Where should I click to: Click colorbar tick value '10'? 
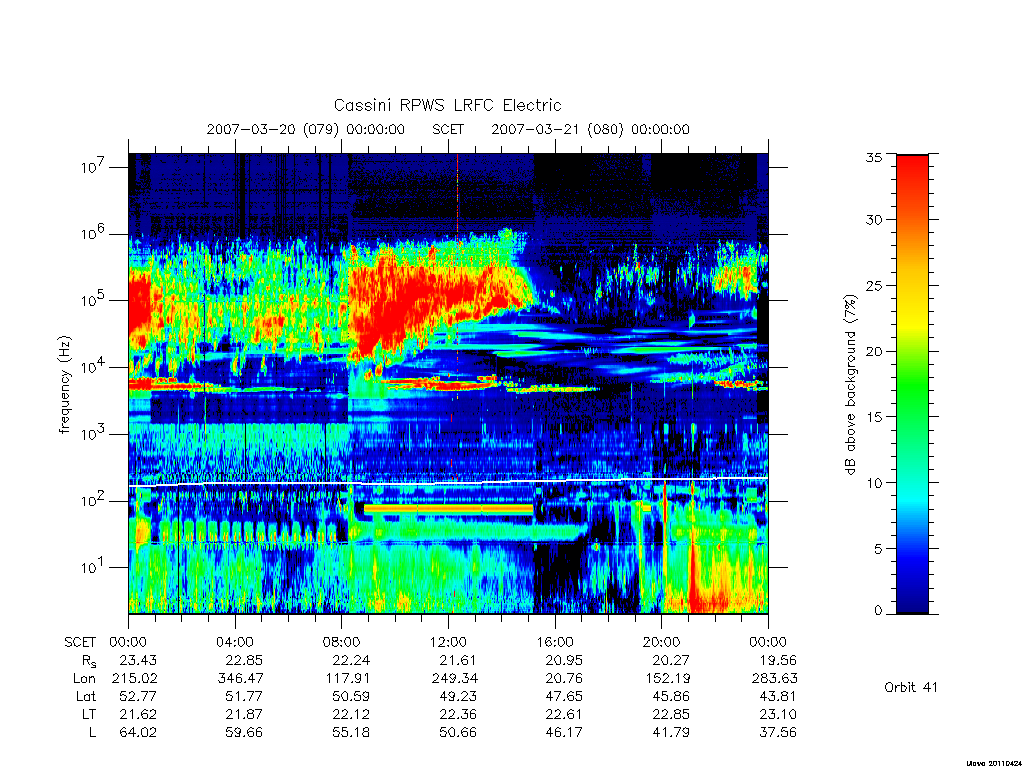click(x=873, y=483)
